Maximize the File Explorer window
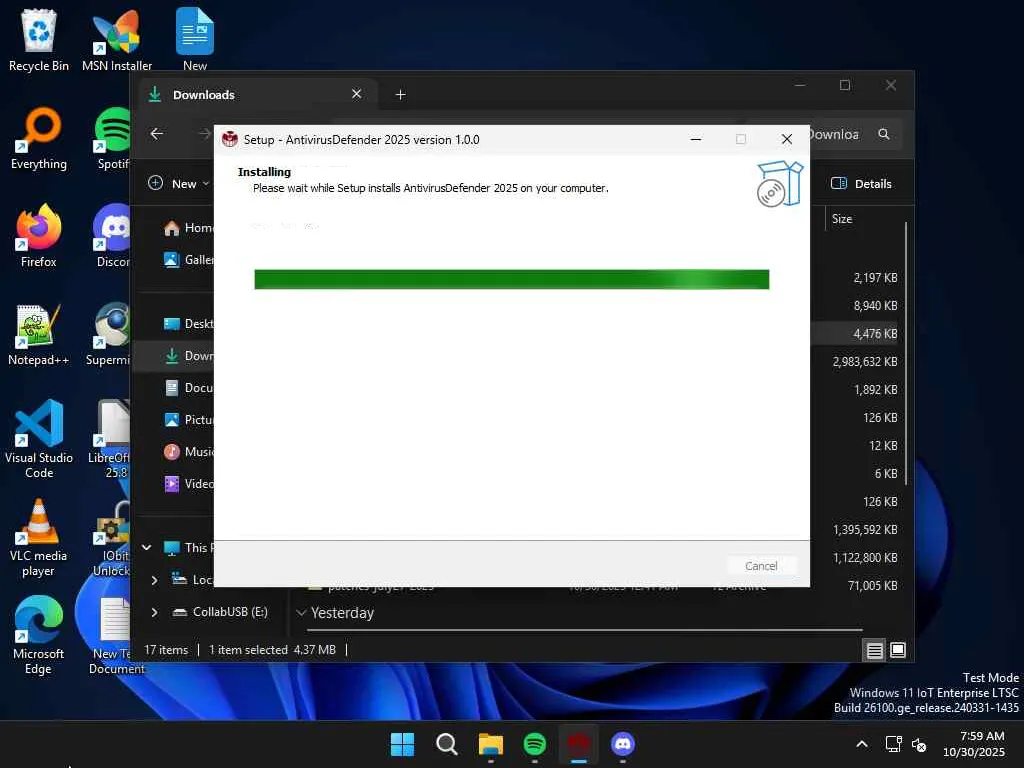 [845, 85]
